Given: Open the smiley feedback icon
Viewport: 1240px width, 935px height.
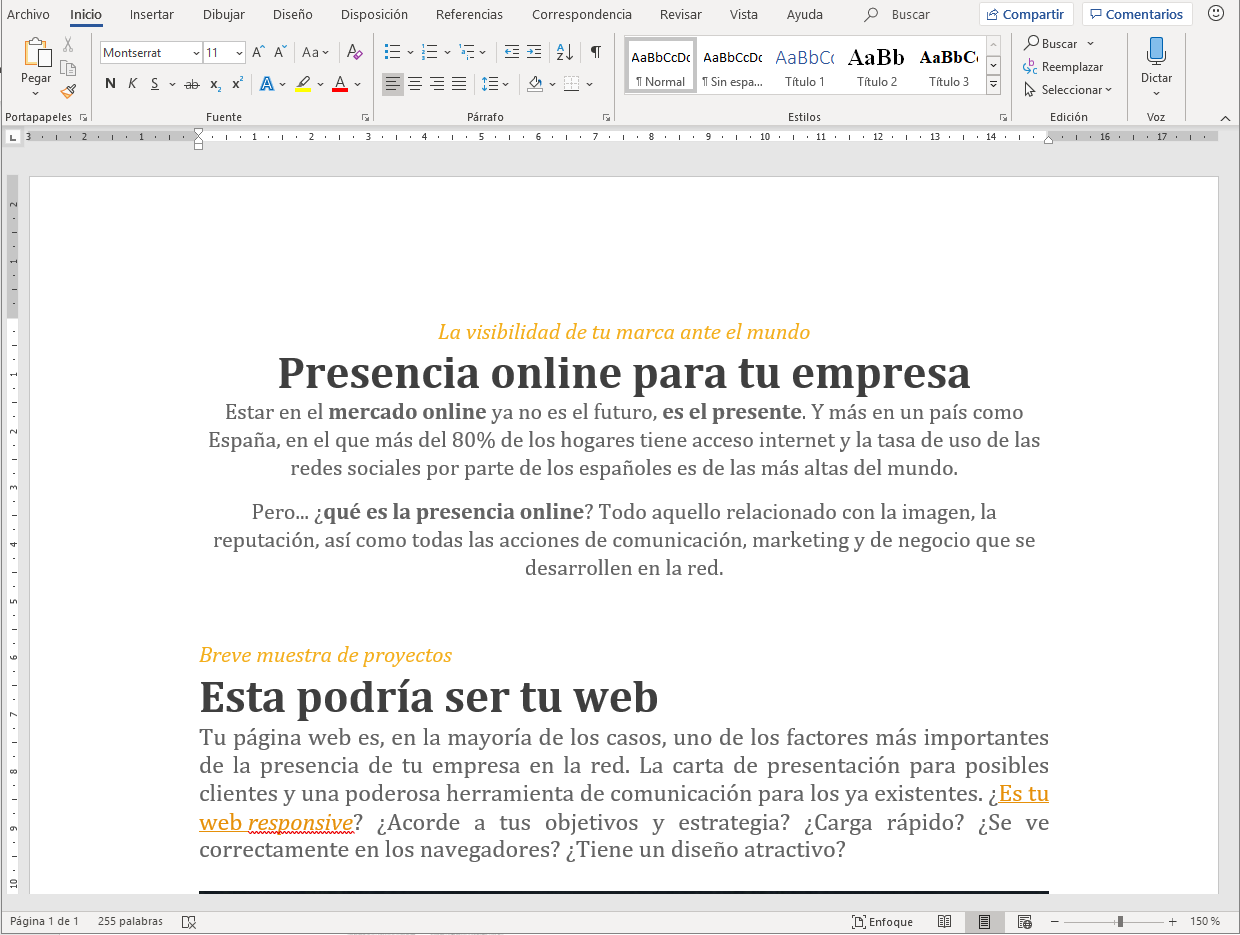Looking at the screenshot, I should 1216,14.
